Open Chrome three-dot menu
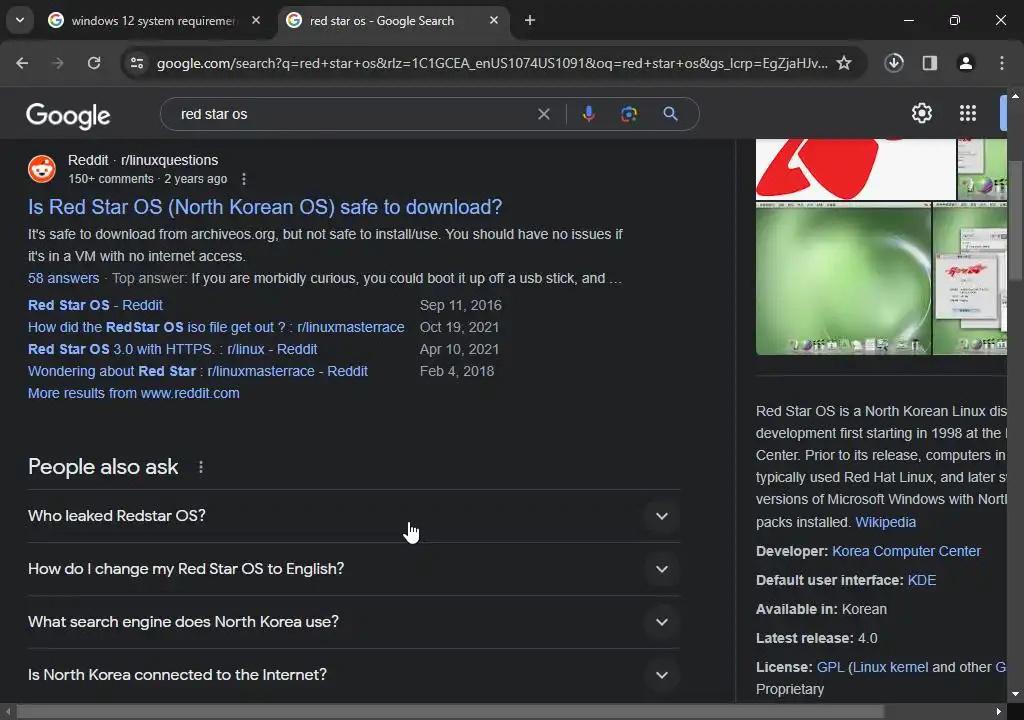This screenshot has height=720, width=1024. tap(1002, 63)
